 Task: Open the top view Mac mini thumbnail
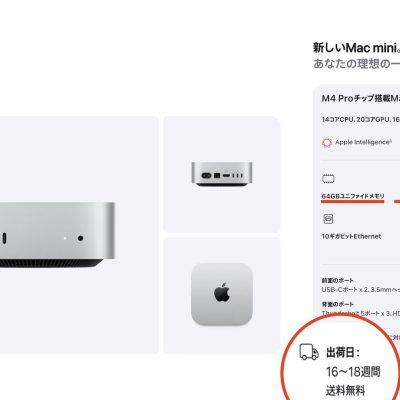click(222, 295)
